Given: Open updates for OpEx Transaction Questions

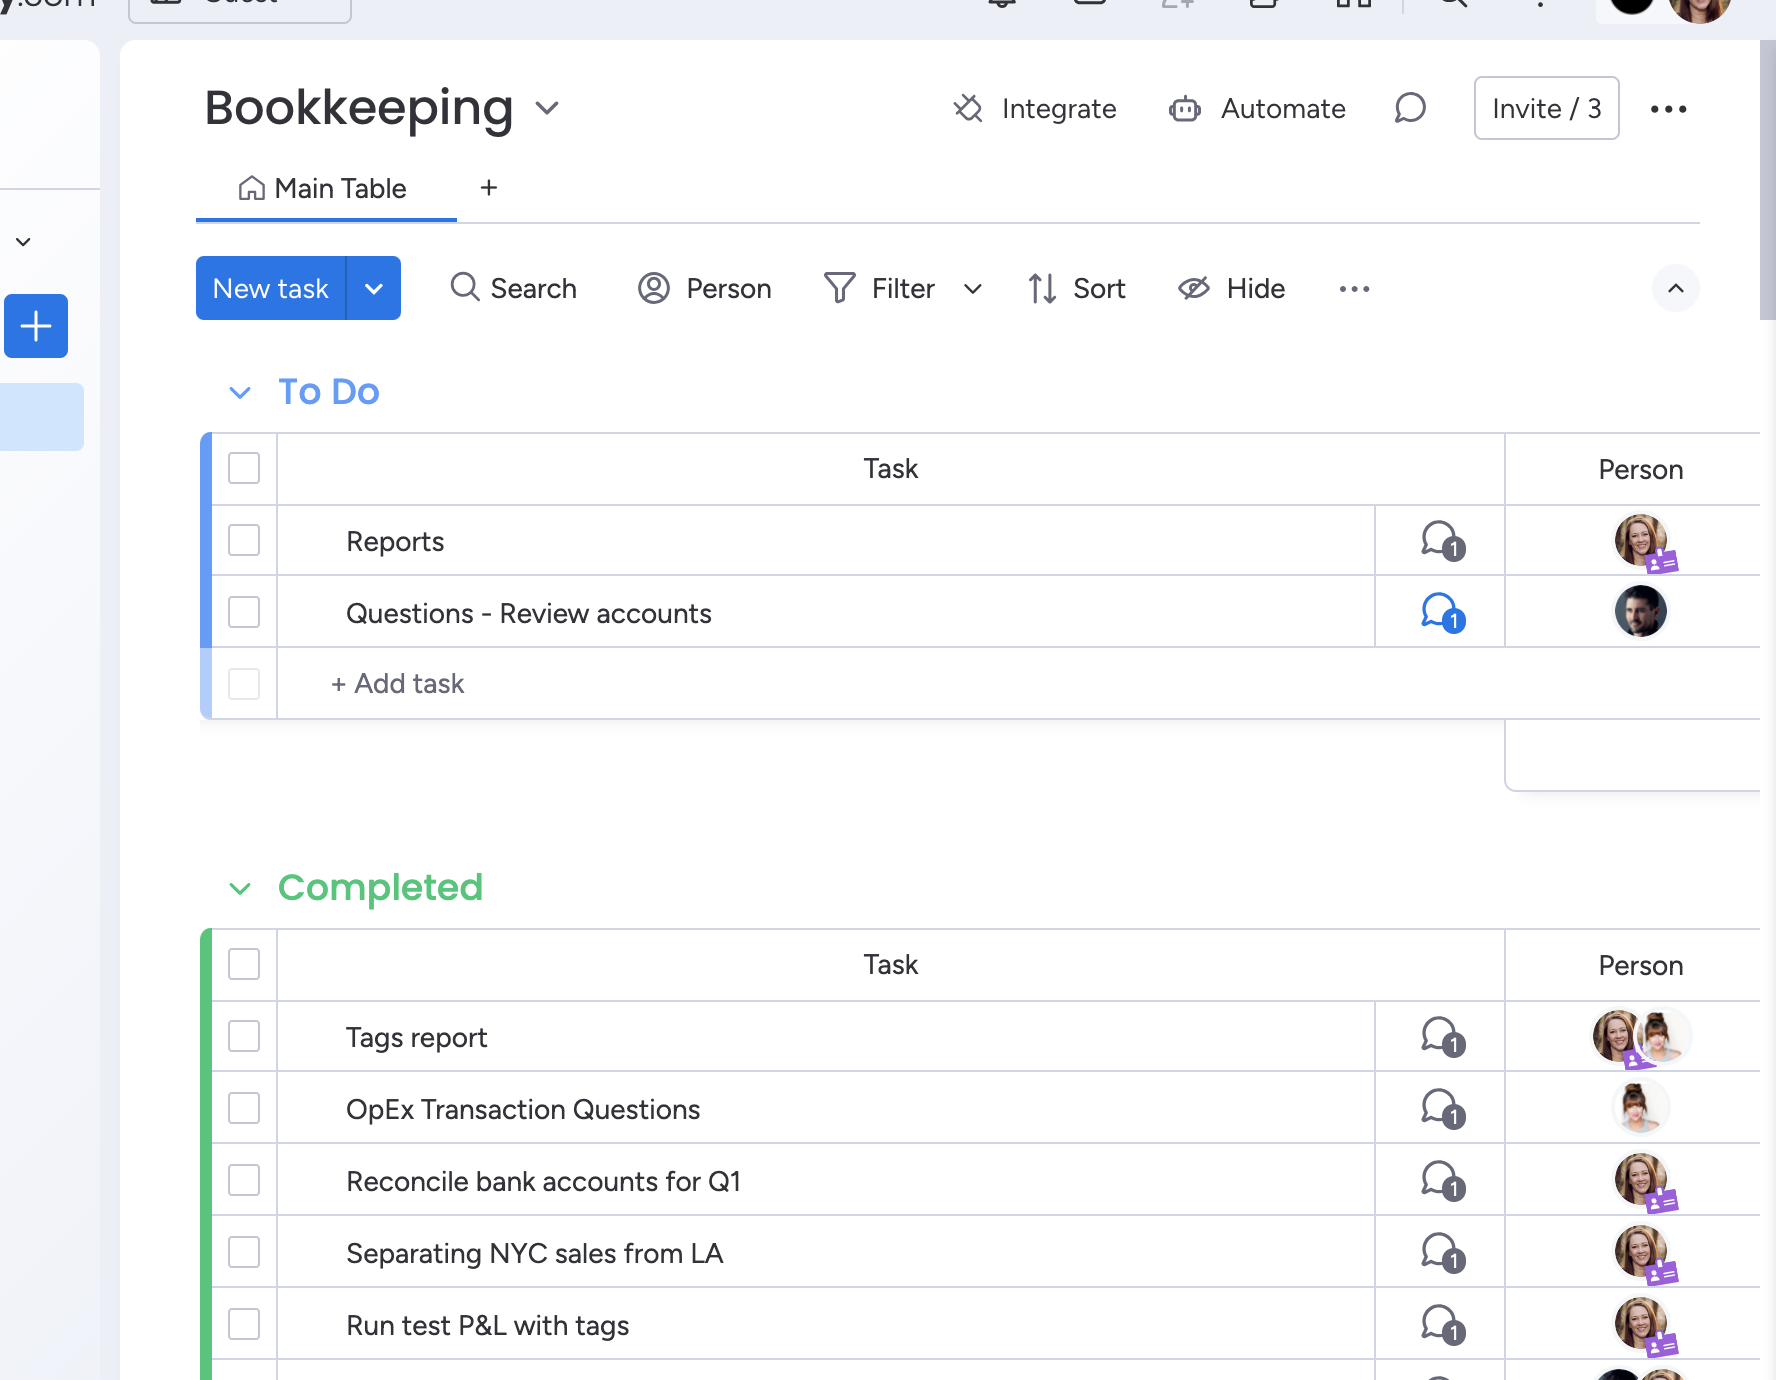Looking at the screenshot, I should 1442,1109.
